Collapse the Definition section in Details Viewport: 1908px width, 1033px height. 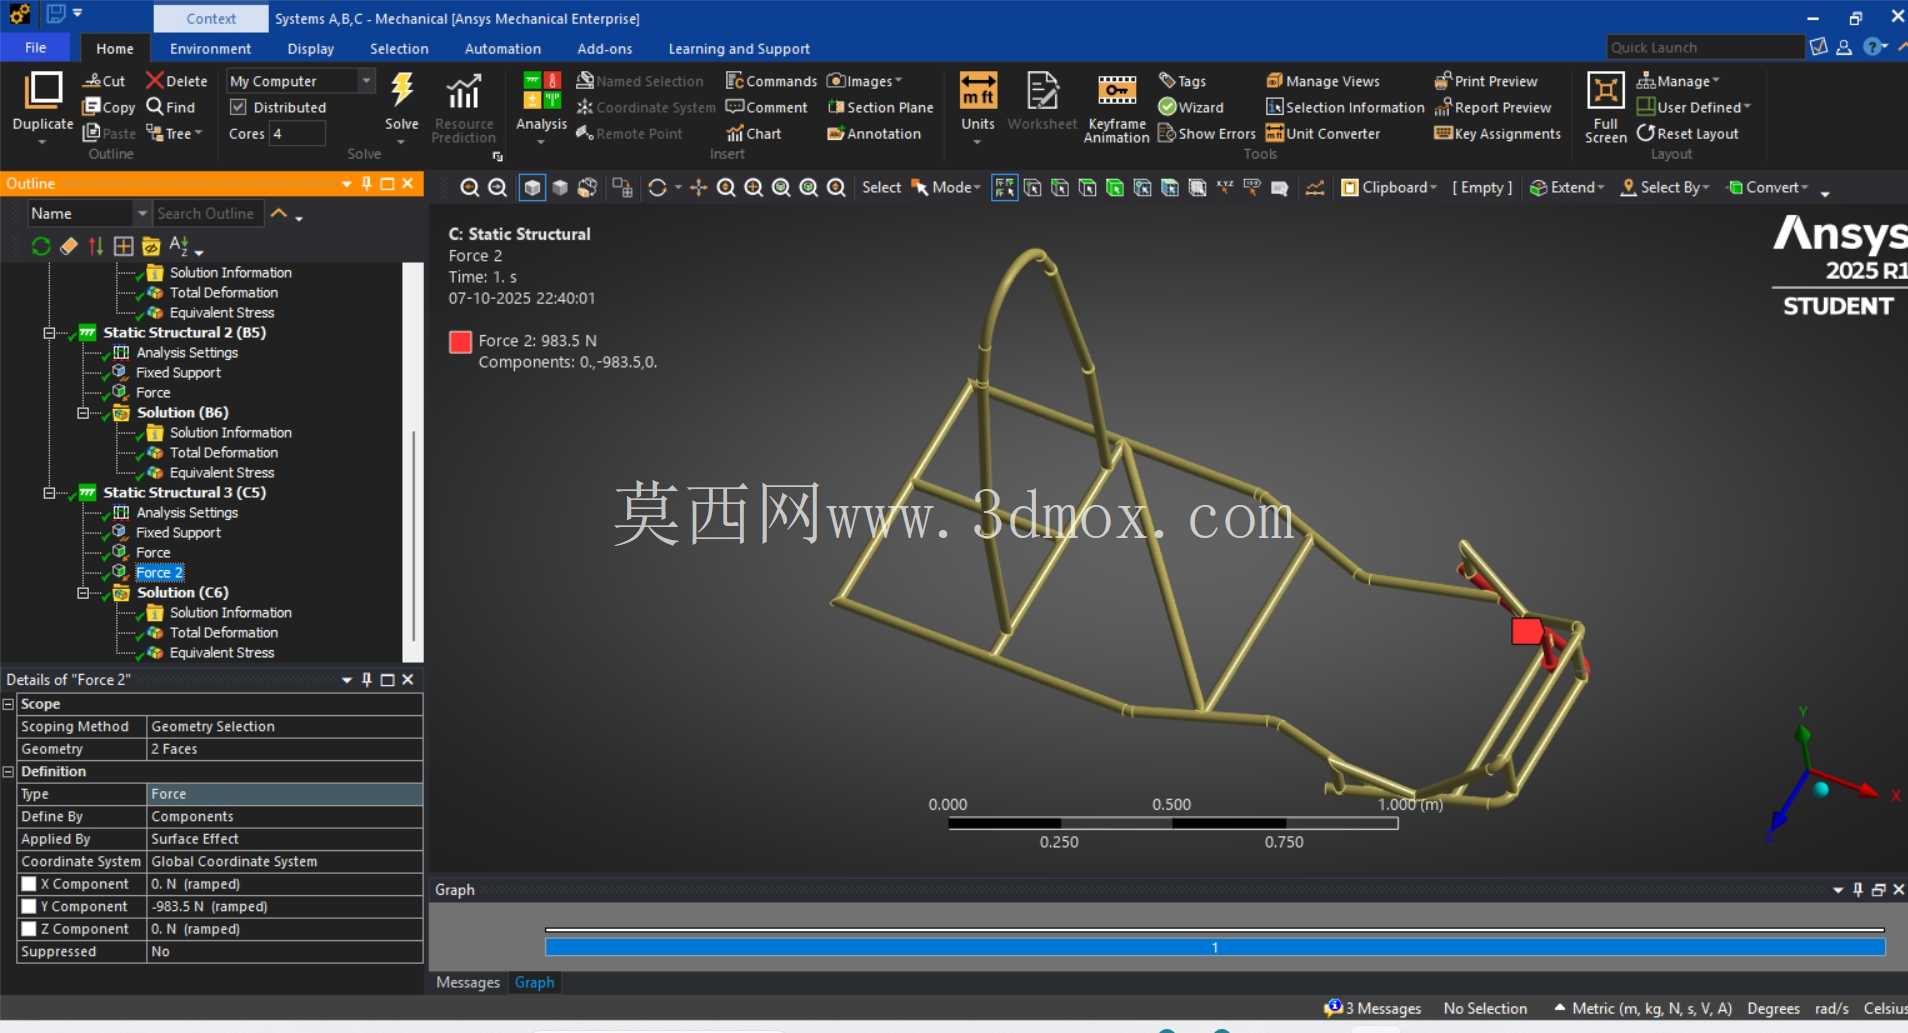(8, 772)
